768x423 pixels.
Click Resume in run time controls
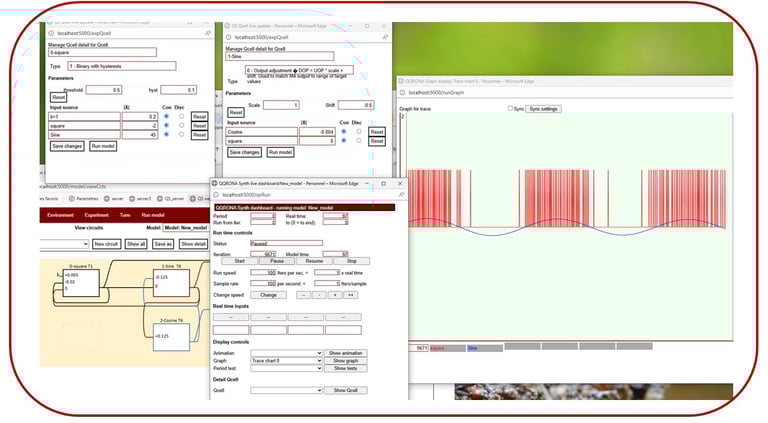[x=314, y=261]
